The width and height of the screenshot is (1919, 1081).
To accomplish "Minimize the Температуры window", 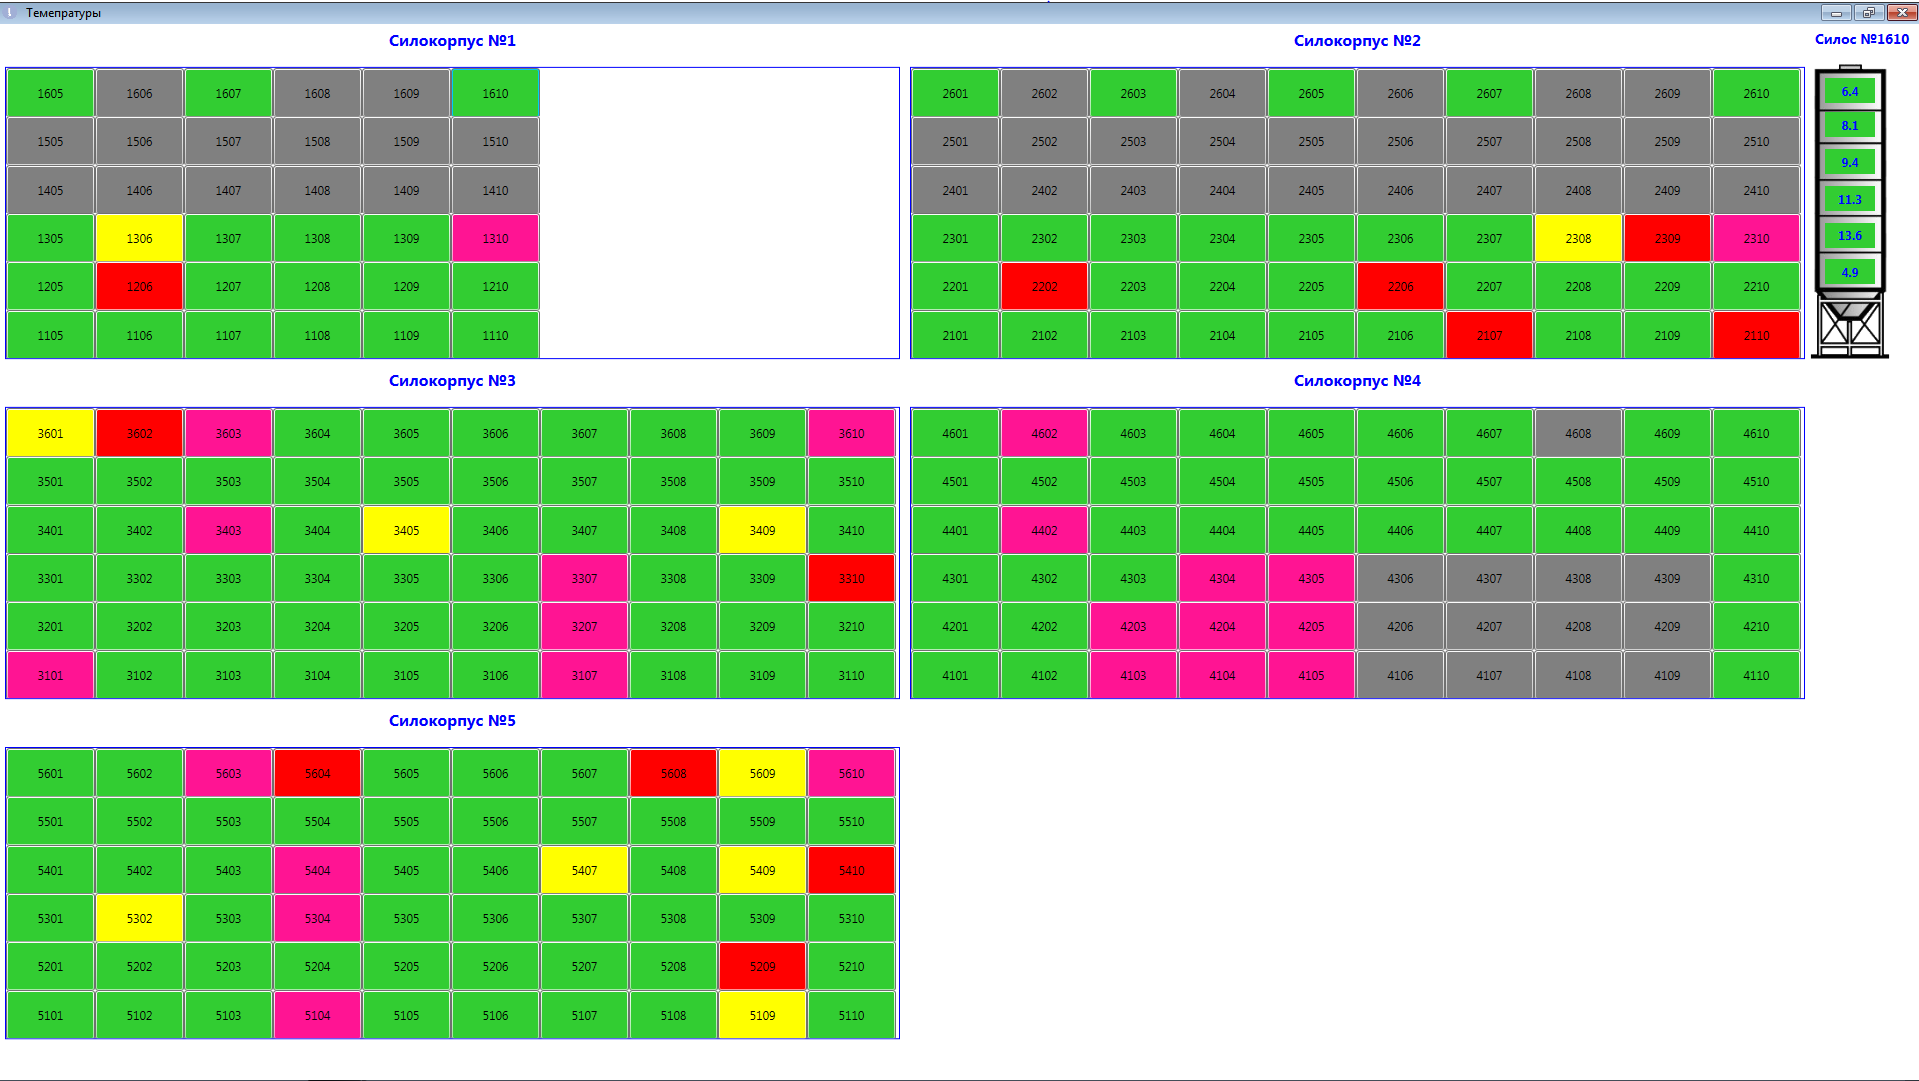I will [1836, 12].
